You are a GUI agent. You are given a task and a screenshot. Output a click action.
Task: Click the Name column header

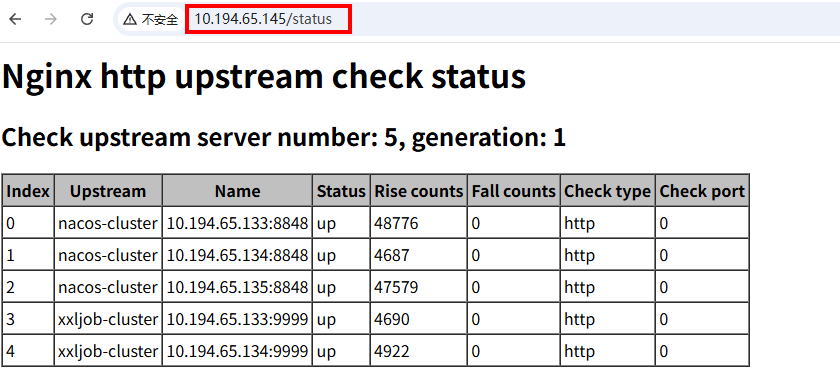[237, 191]
